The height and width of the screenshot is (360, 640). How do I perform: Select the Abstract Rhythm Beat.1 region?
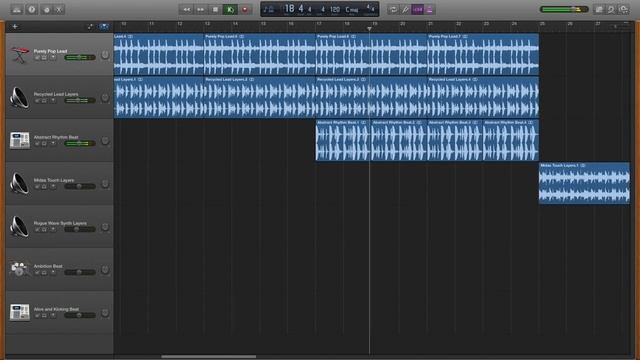pyautogui.click(x=343, y=140)
